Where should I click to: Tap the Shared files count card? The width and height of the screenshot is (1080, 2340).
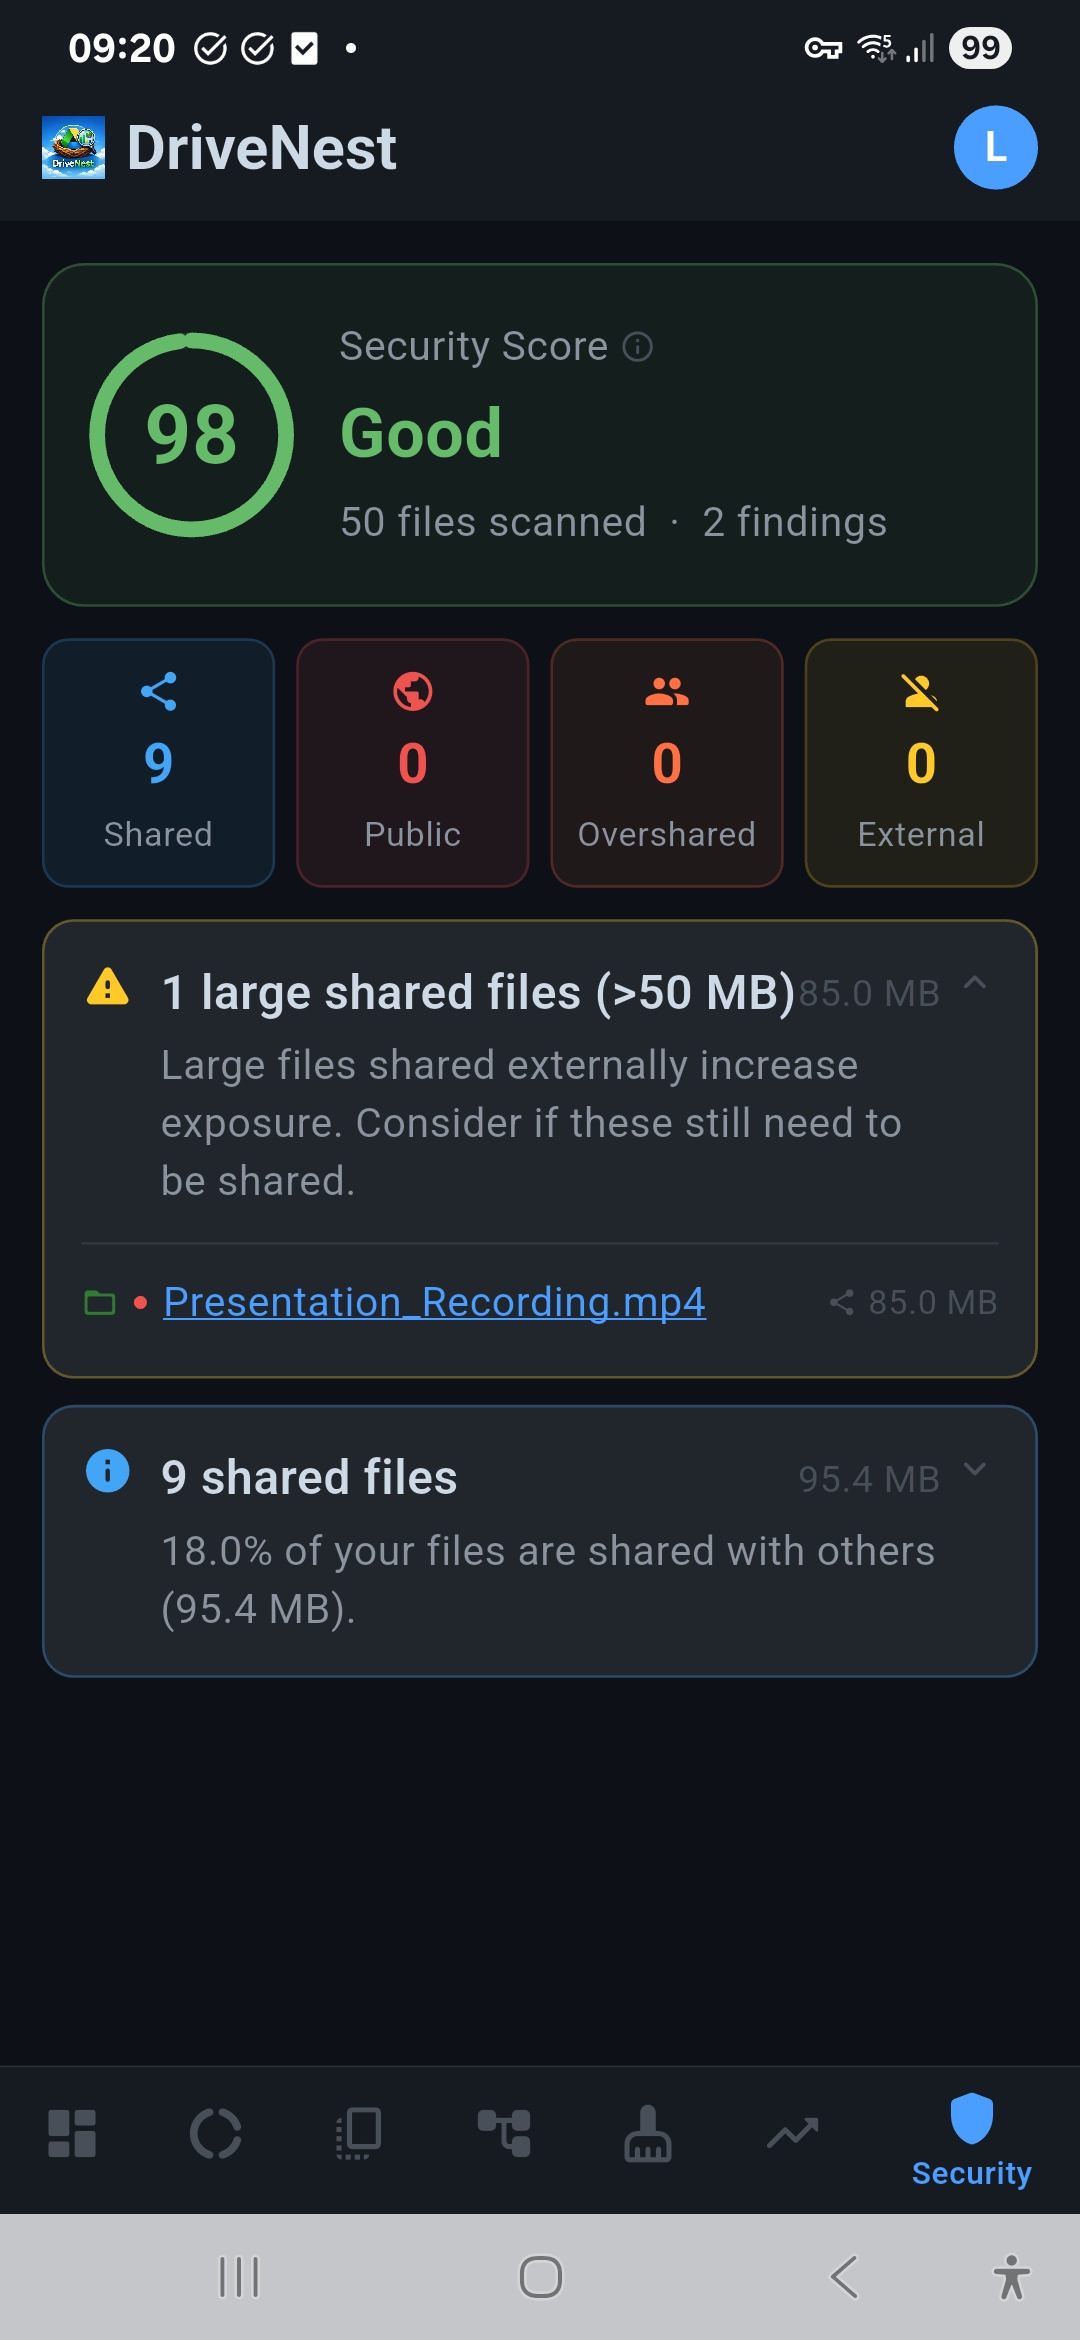(159, 763)
